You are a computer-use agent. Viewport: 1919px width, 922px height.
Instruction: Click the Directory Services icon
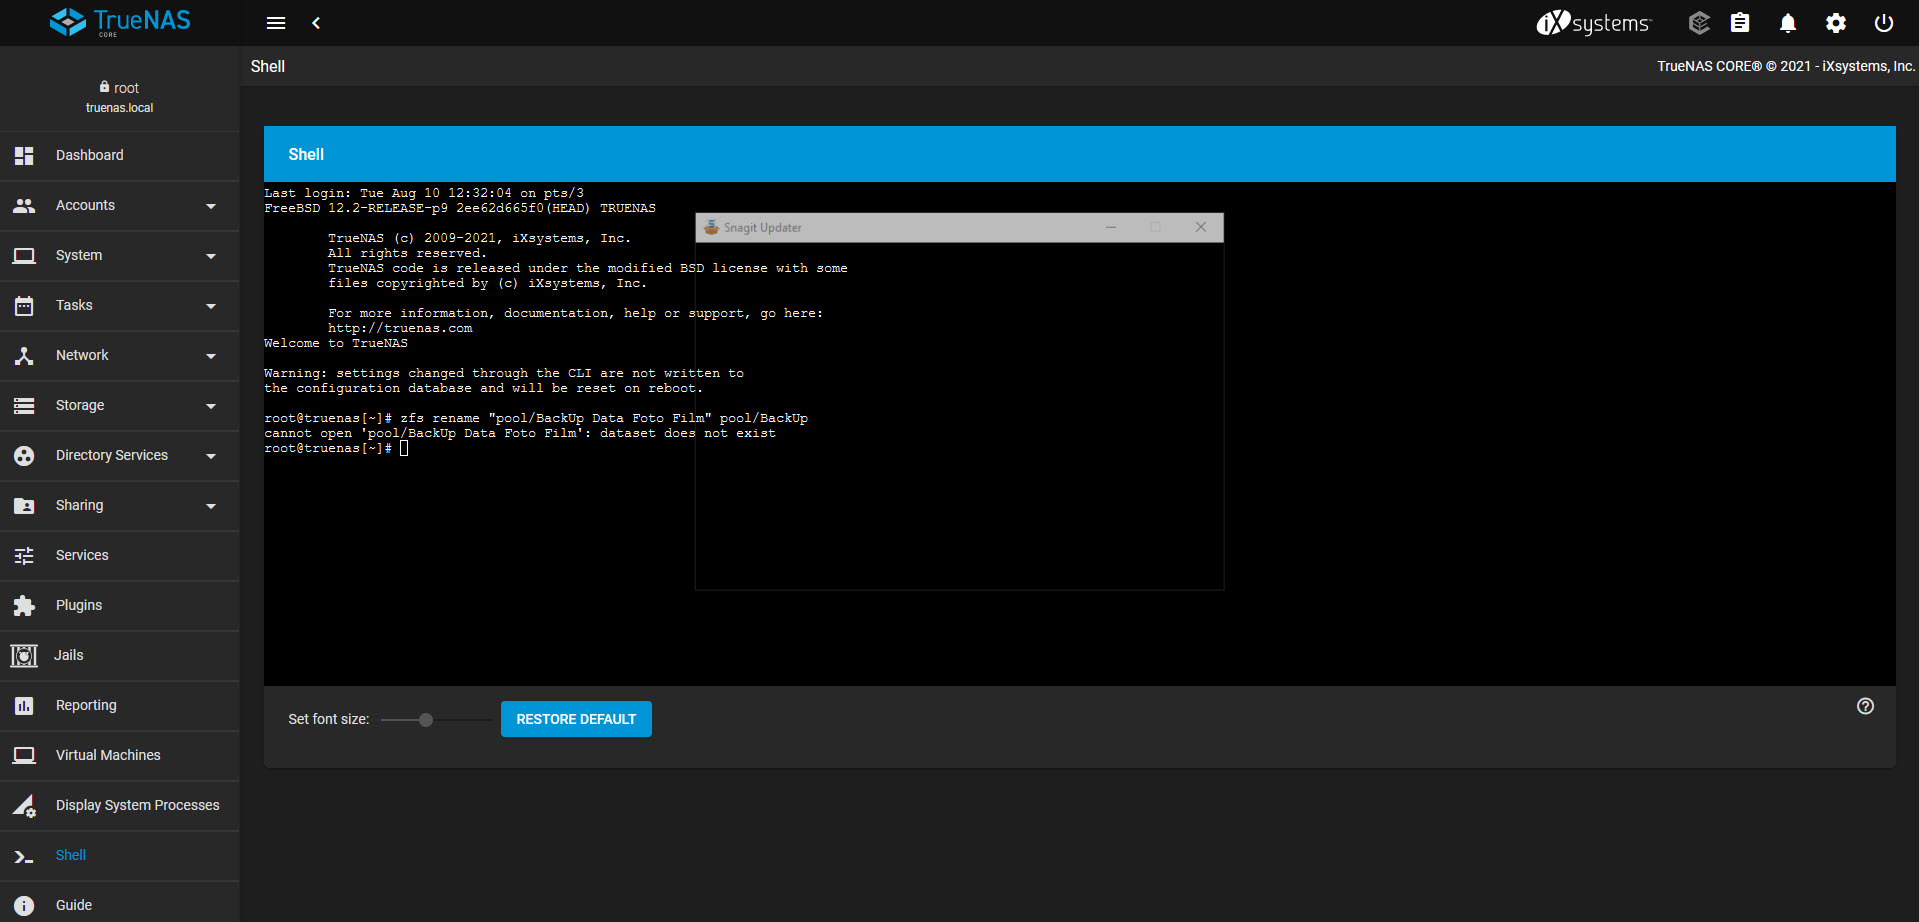[x=24, y=455]
